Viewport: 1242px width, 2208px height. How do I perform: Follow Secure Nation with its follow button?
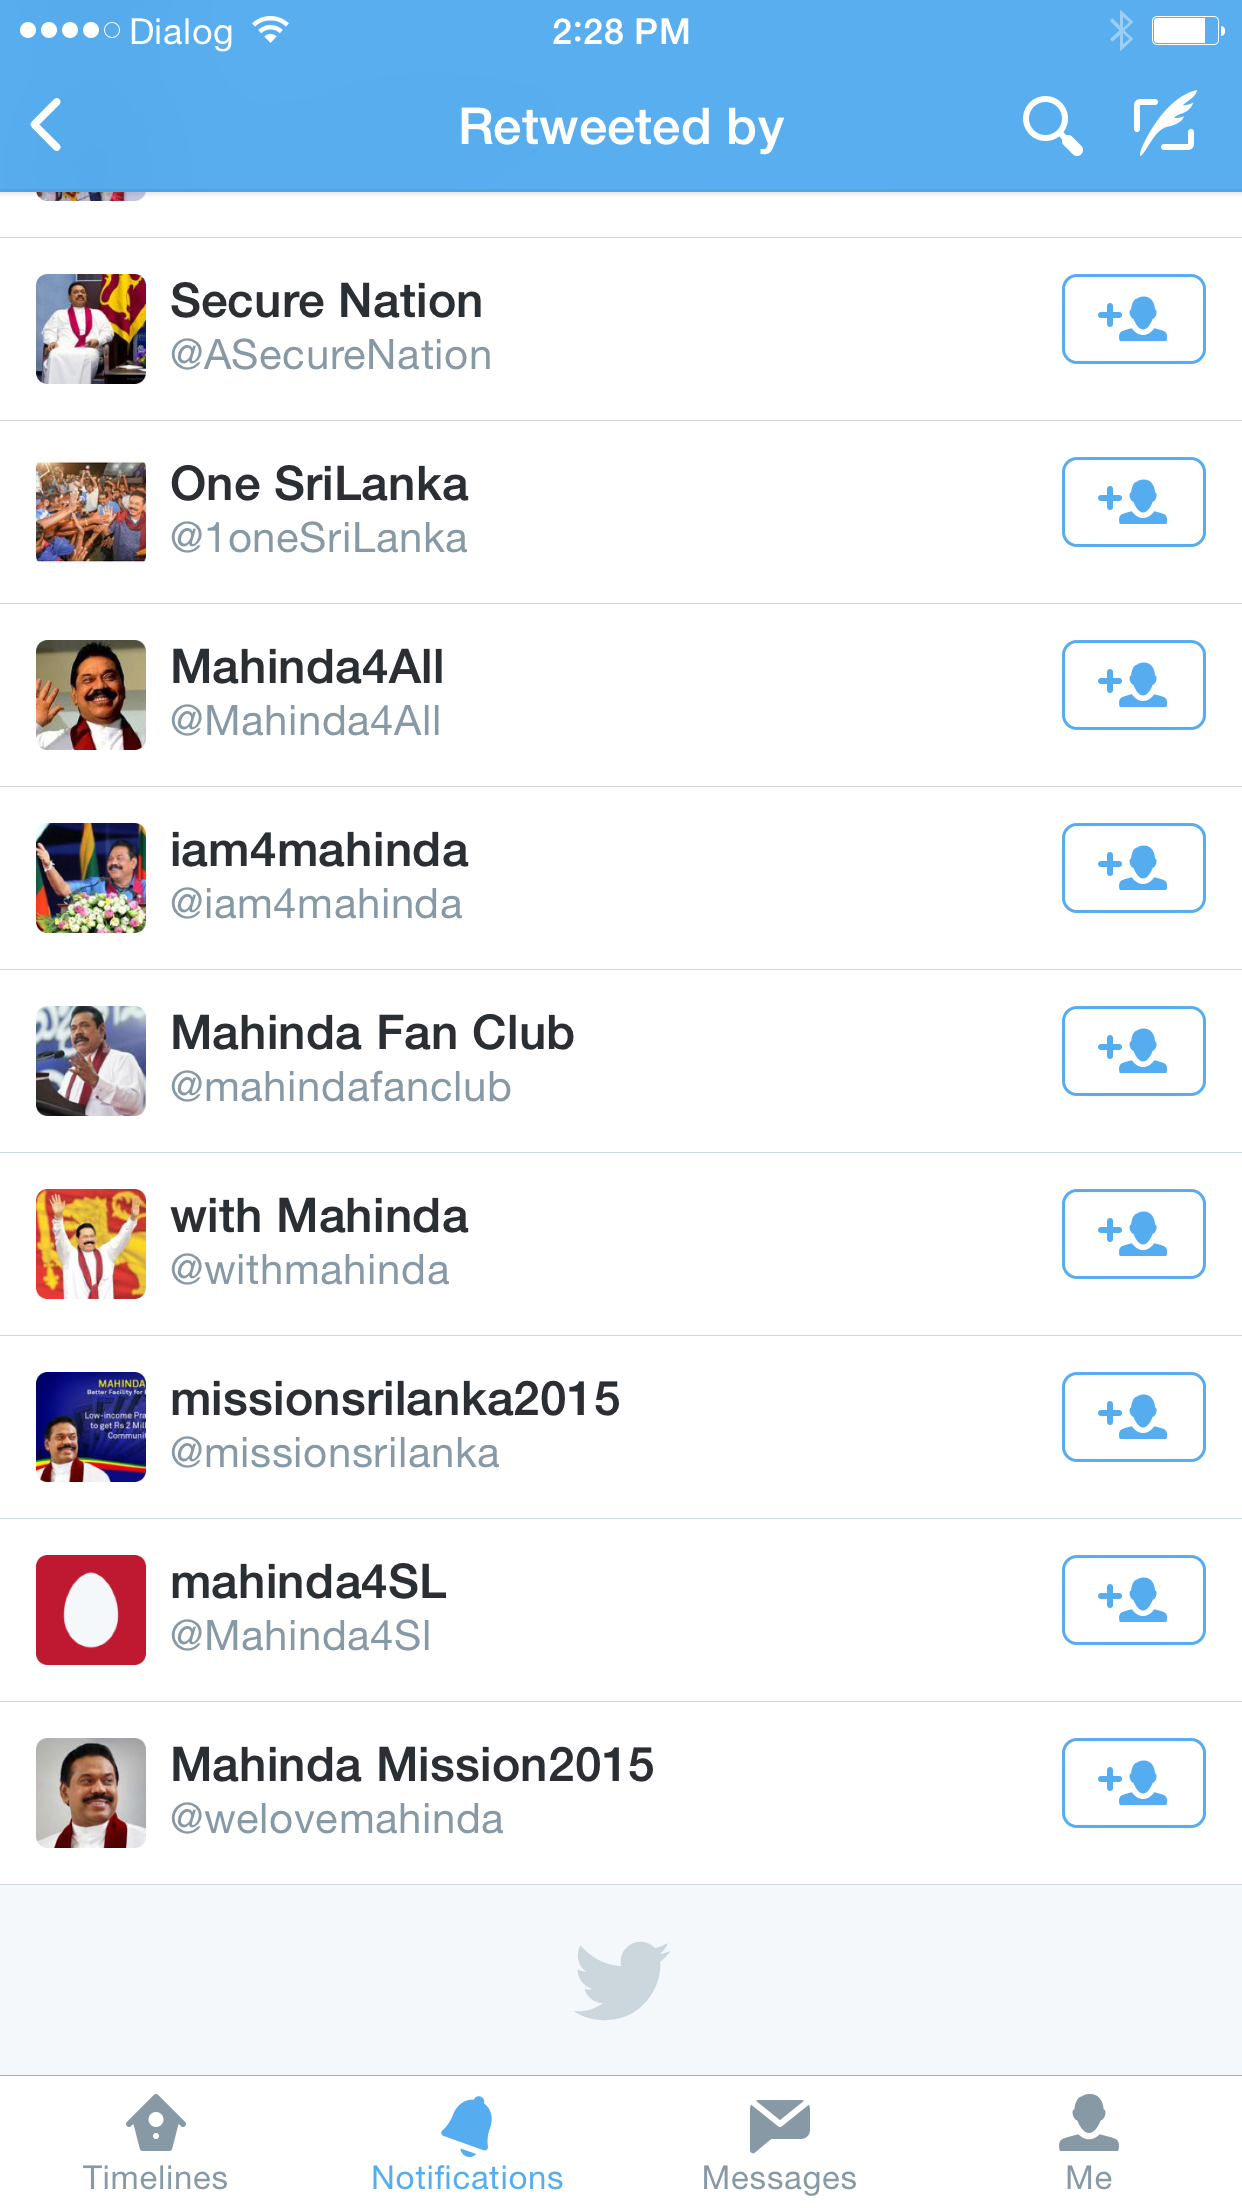click(1133, 319)
